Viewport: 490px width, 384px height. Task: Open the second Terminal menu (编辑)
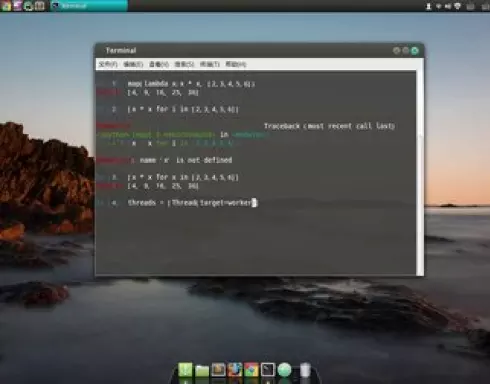tap(133, 64)
